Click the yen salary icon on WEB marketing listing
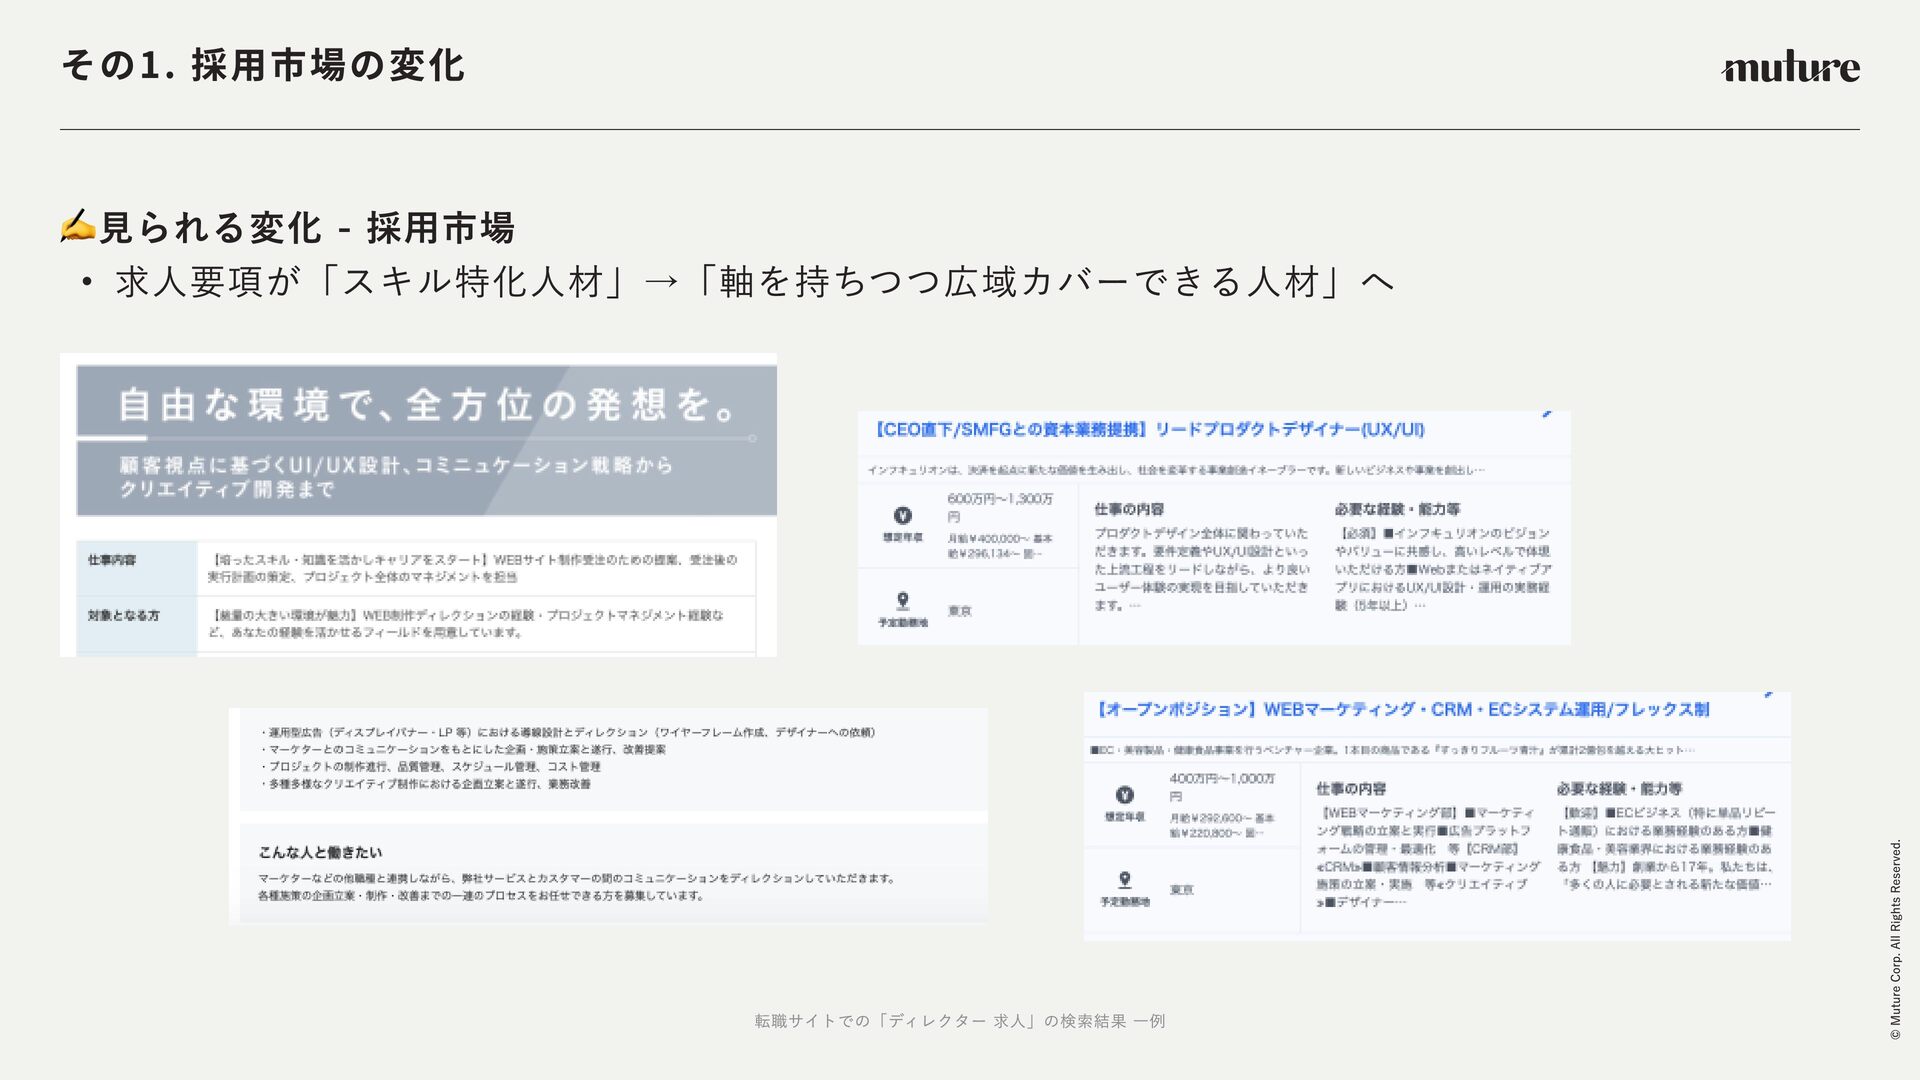The image size is (1920, 1080). (x=1124, y=795)
